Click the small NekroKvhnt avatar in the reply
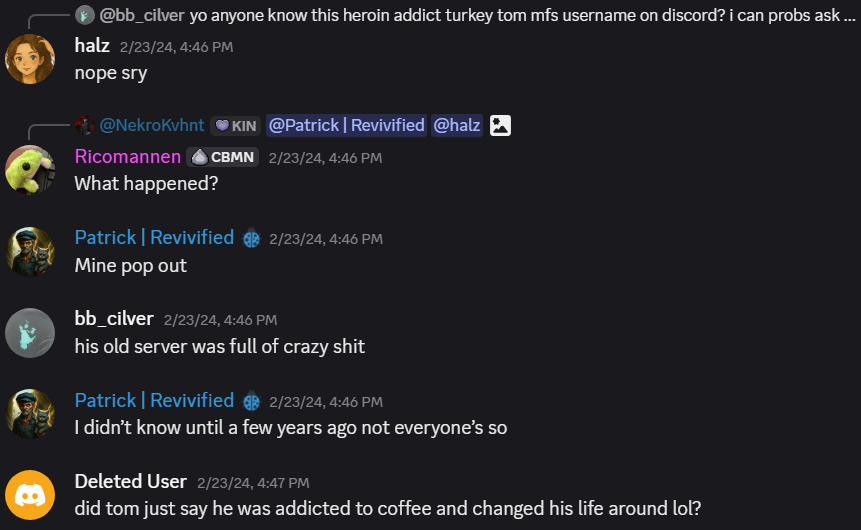This screenshot has height=530, width=861. coord(85,125)
